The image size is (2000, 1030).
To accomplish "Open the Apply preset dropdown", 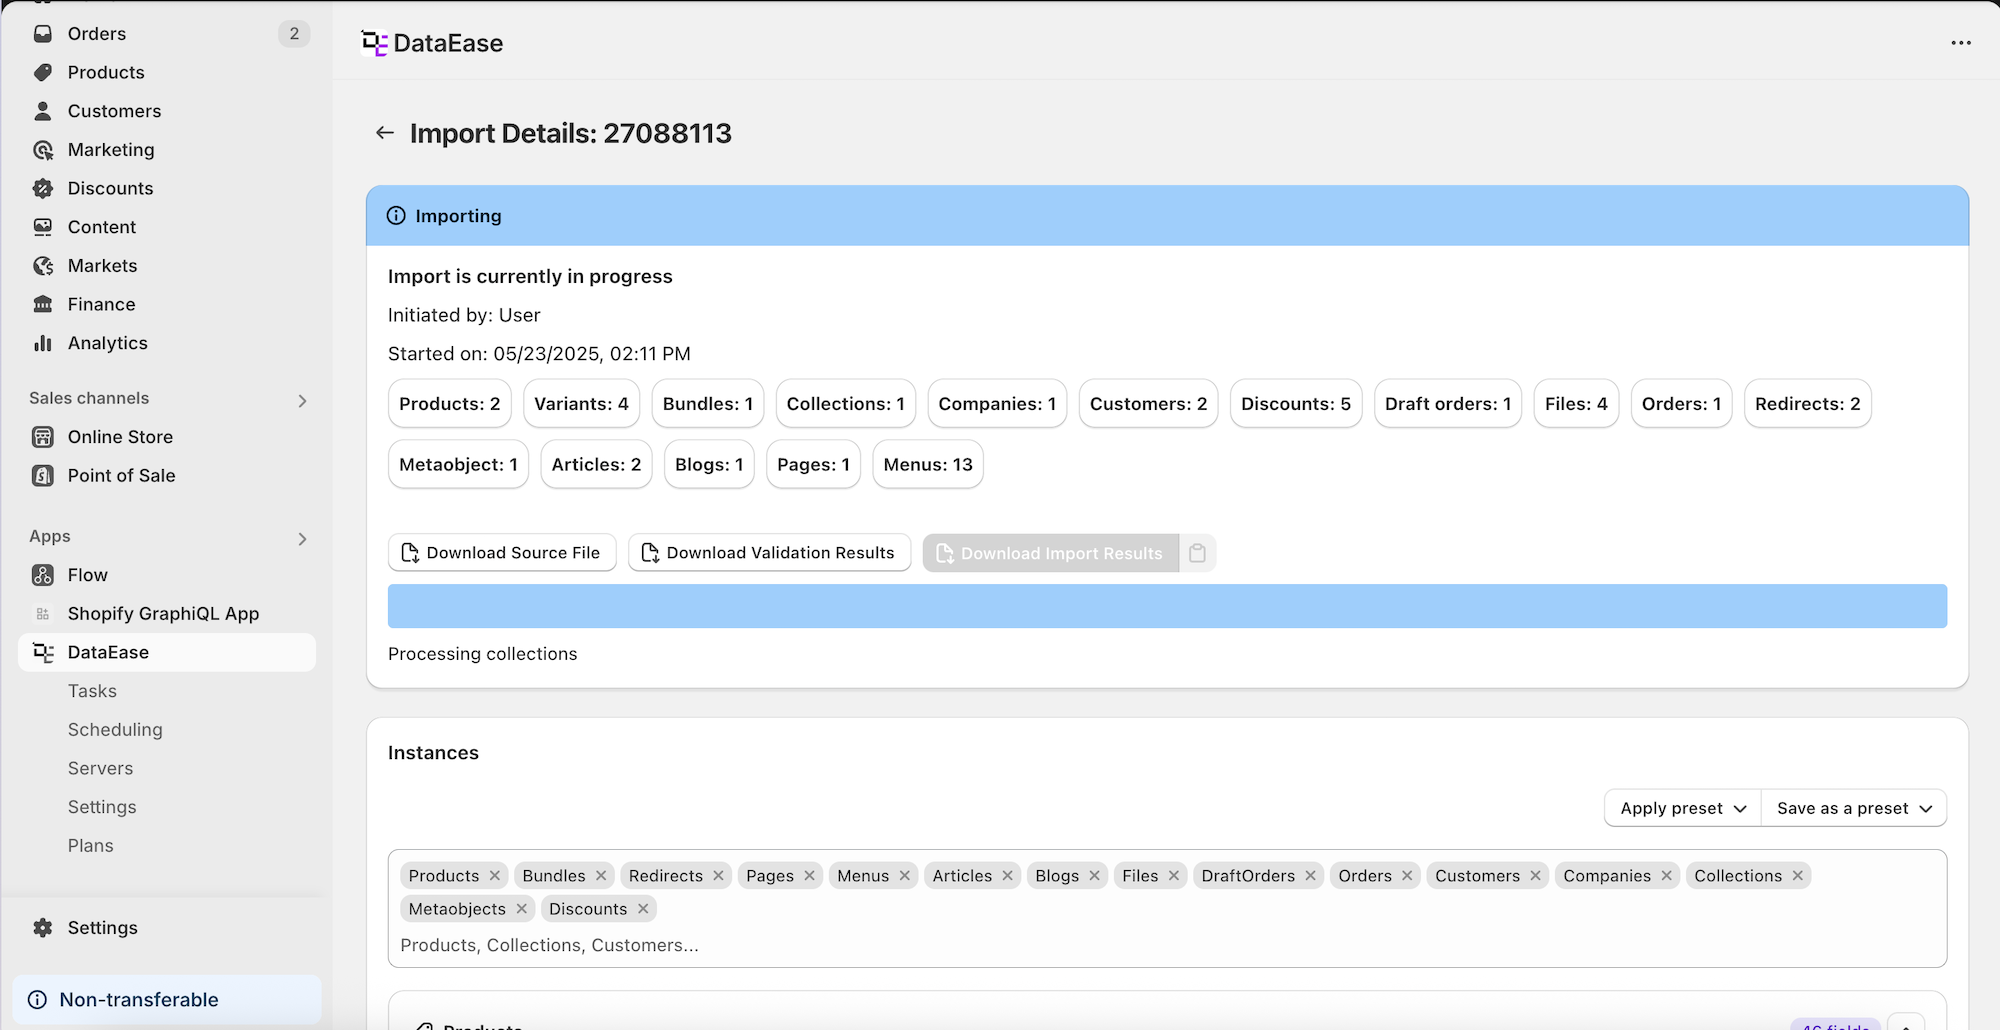I will (1683, 808).
